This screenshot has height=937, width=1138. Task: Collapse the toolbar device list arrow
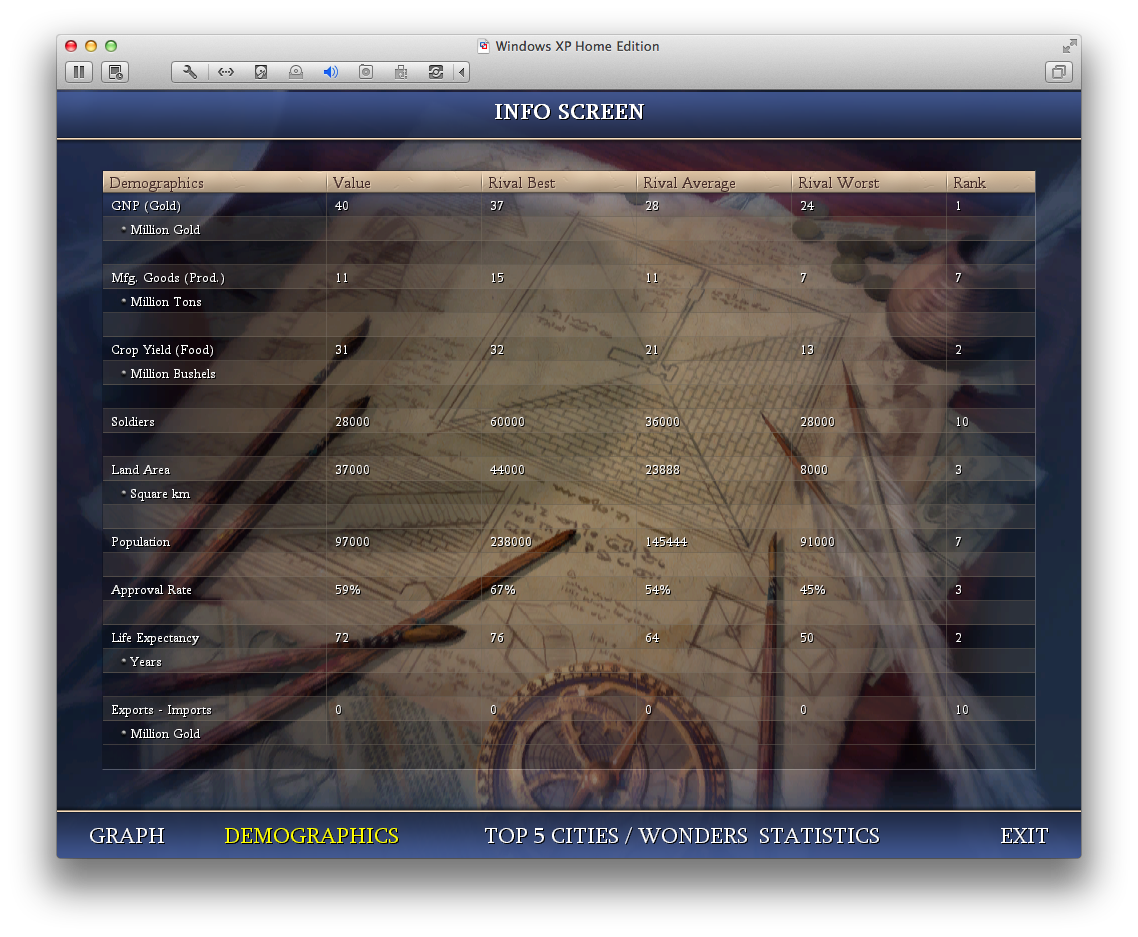click(462, 72)
